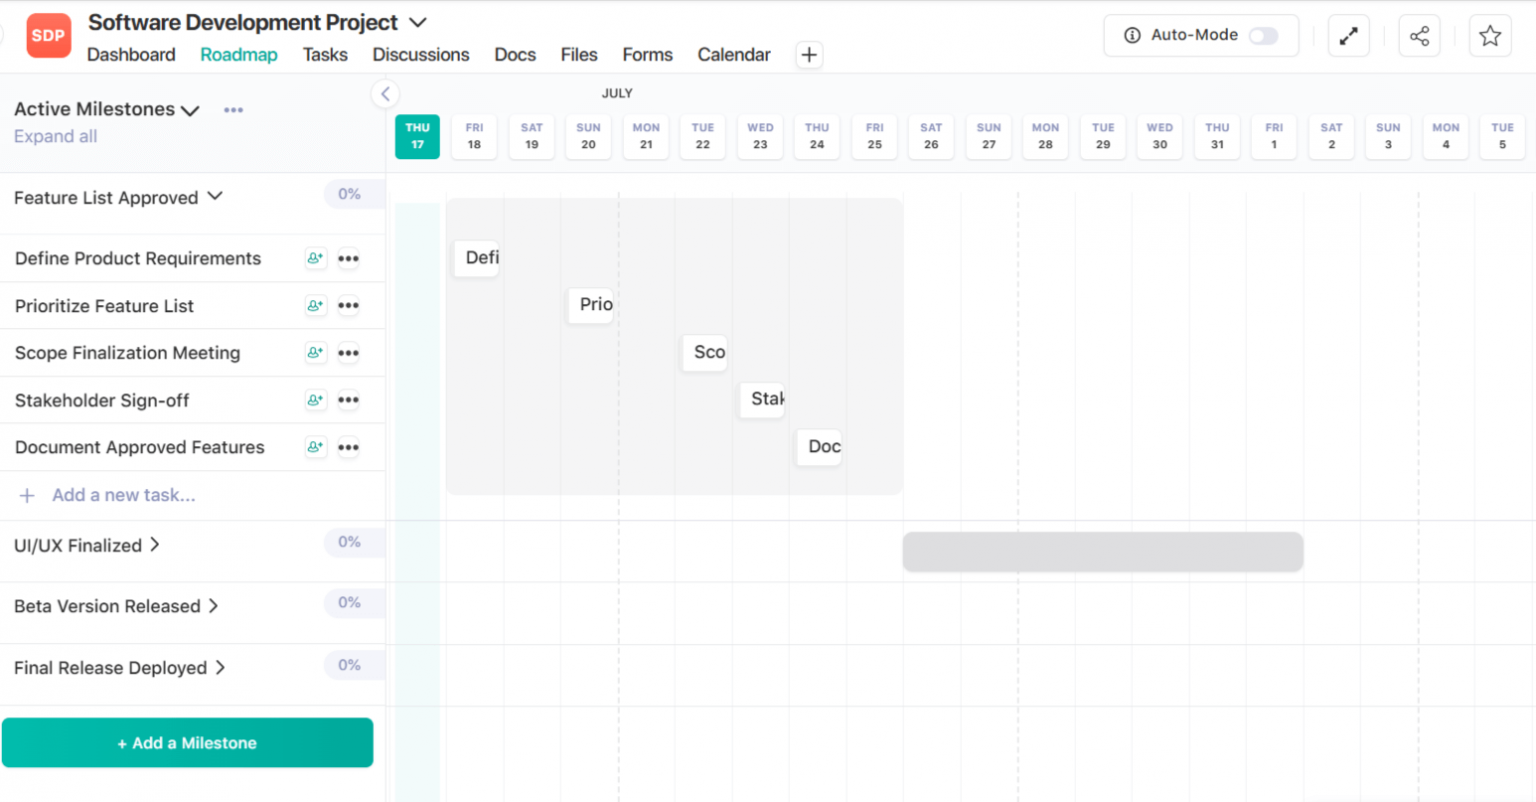Star the project as favorite
1536x802 pixels.
[1489, 36]
